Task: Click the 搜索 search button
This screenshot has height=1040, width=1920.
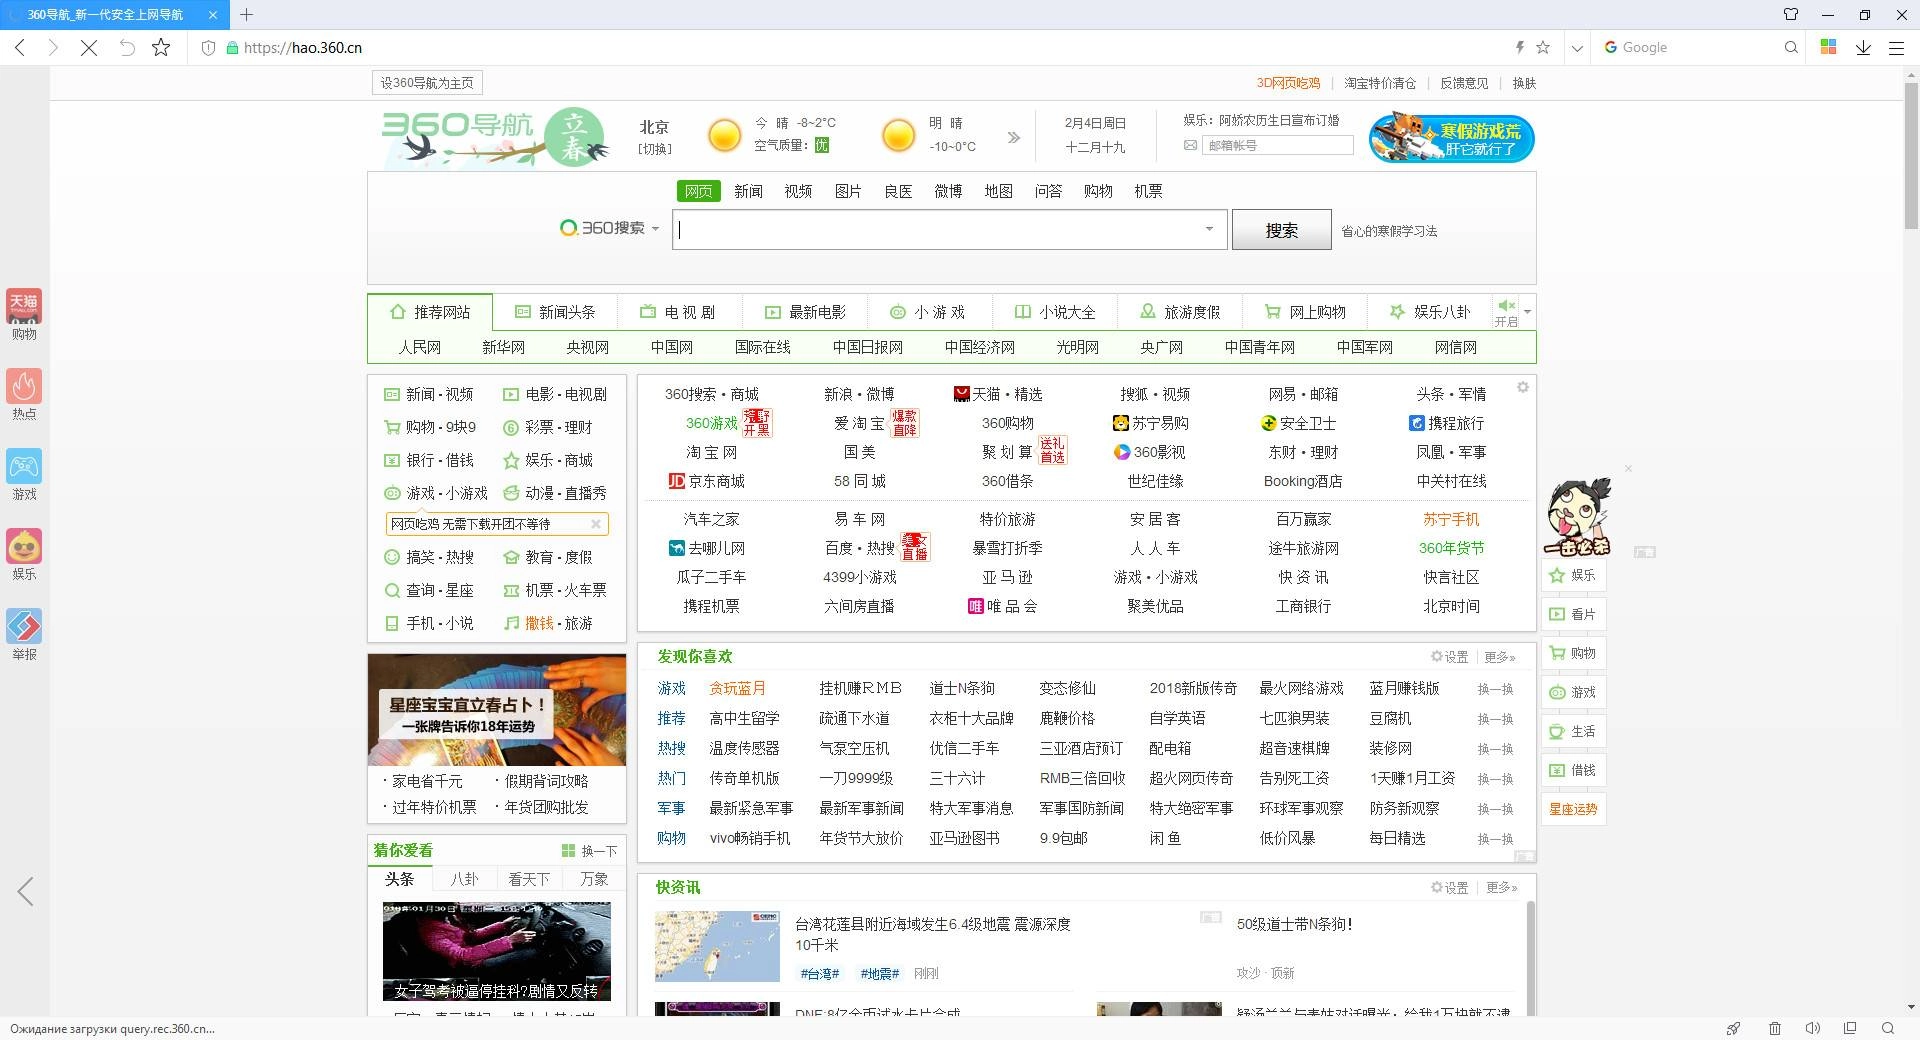Action: click(1281, 229)
